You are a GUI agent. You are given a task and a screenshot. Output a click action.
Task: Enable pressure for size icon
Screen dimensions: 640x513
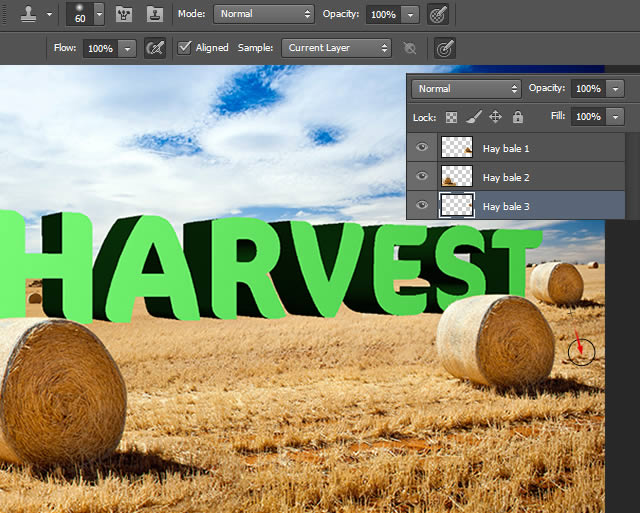point(444,49)
